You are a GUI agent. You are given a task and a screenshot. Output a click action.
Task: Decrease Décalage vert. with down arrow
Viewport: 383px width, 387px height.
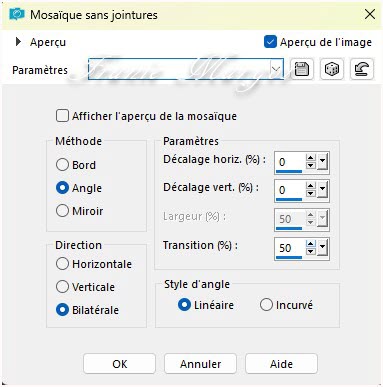coord(311,193)
